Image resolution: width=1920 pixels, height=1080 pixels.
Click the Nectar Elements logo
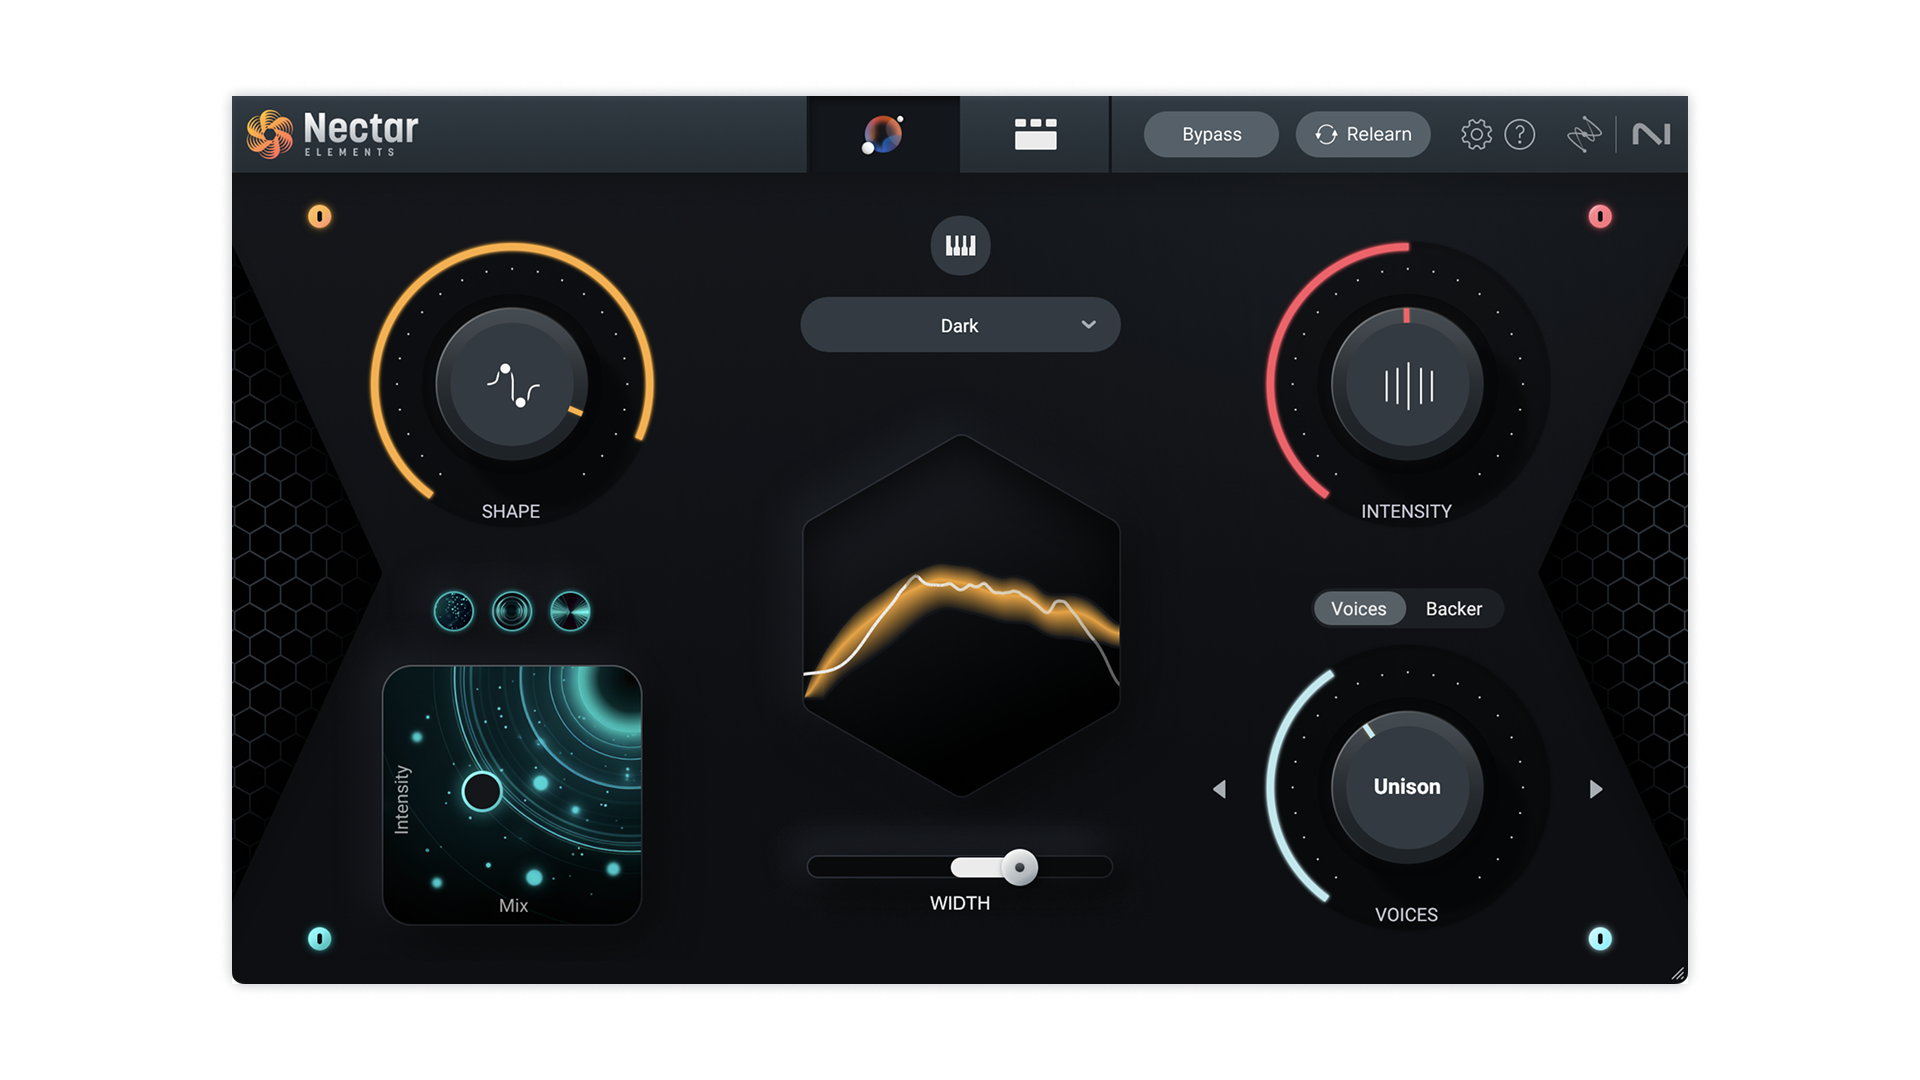pyautogui.click(x=330, y=133)
